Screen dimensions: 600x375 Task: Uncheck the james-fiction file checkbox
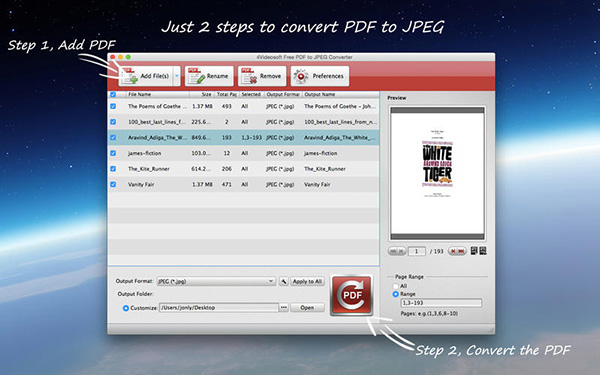(113, 153)
